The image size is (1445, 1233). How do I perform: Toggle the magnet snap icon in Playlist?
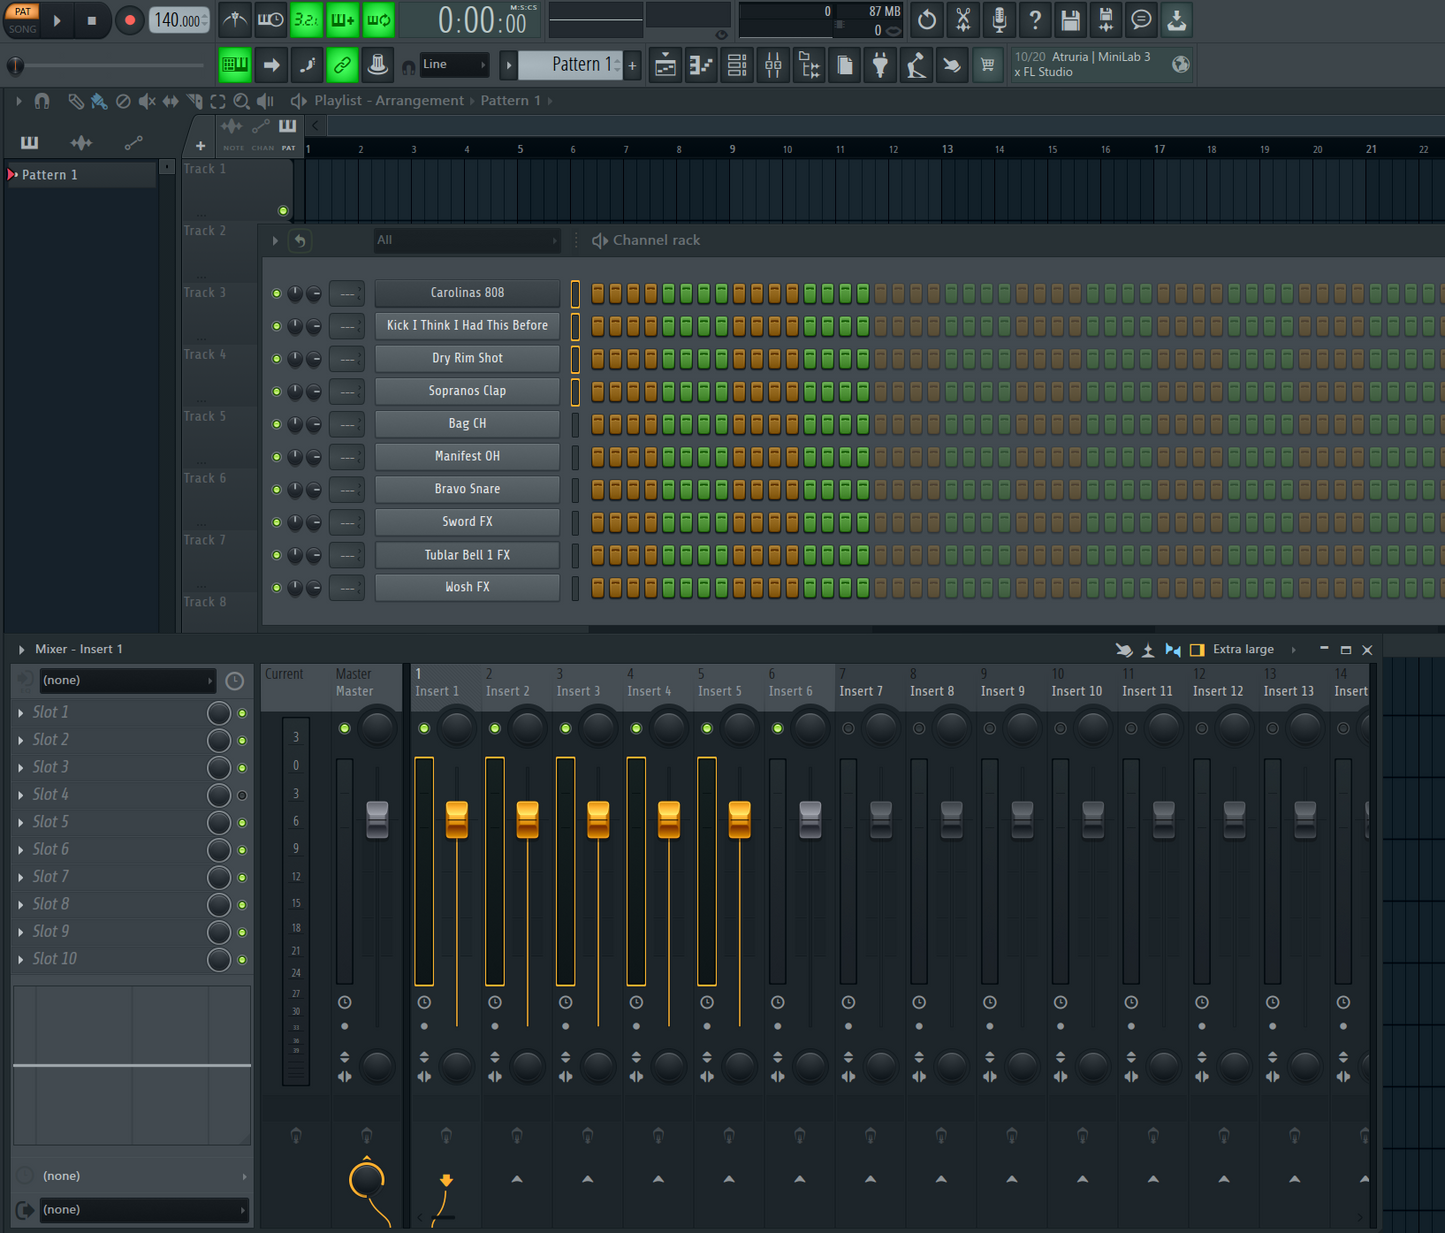pos(42,101)
